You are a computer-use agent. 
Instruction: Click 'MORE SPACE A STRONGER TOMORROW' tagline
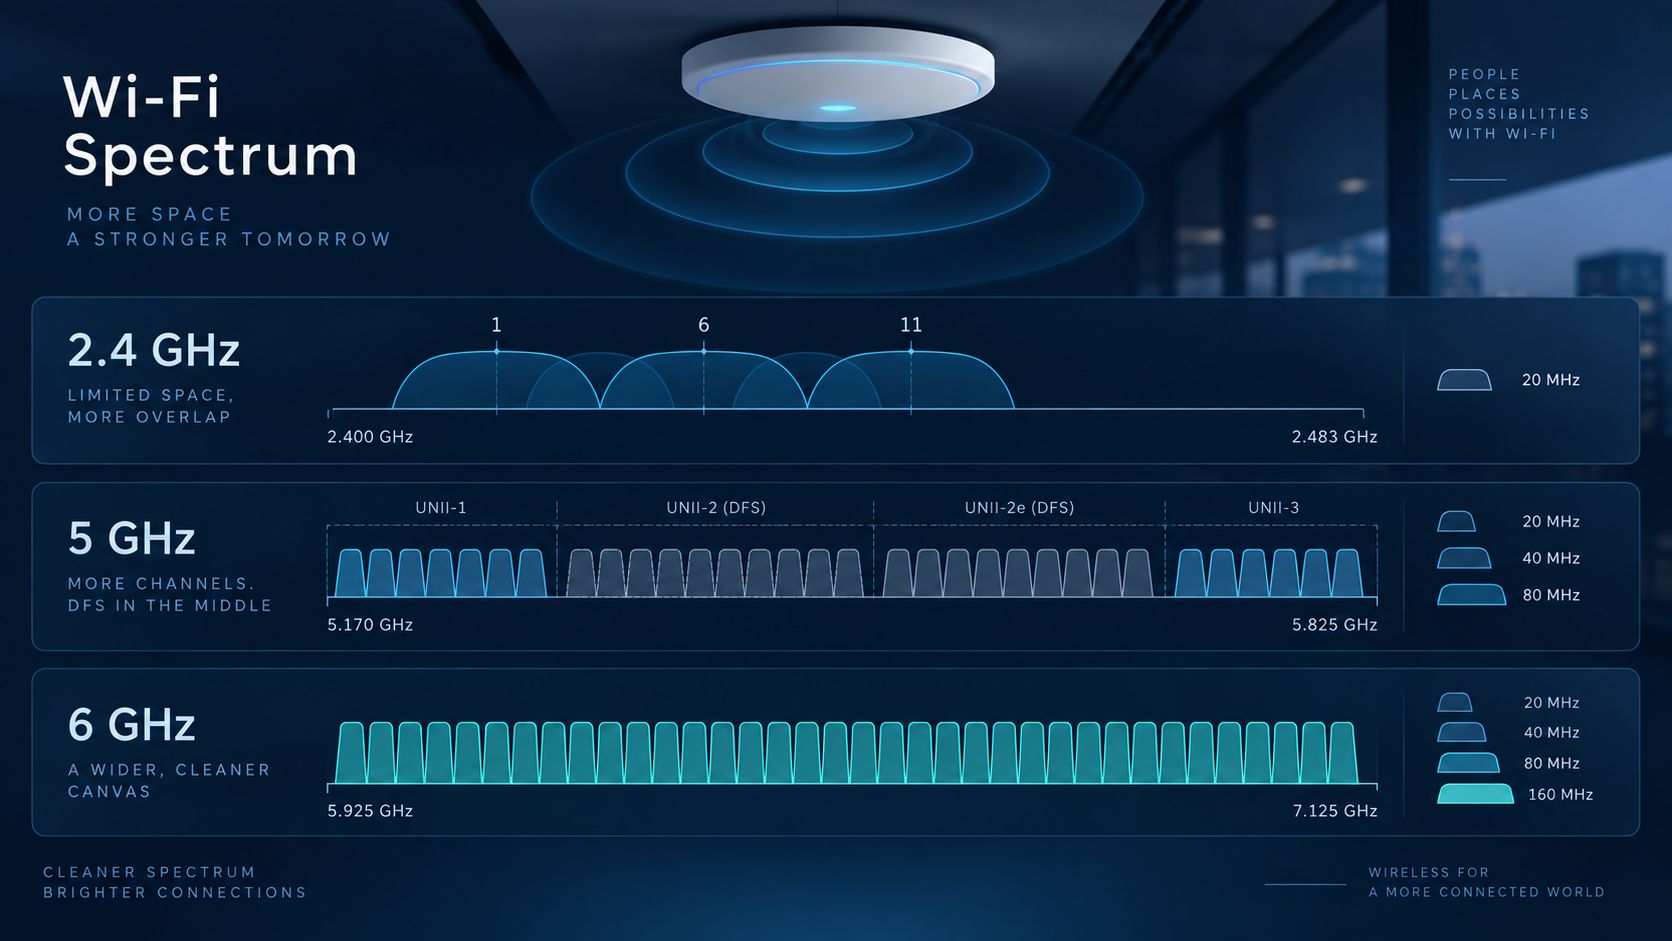tap(228, 227)
